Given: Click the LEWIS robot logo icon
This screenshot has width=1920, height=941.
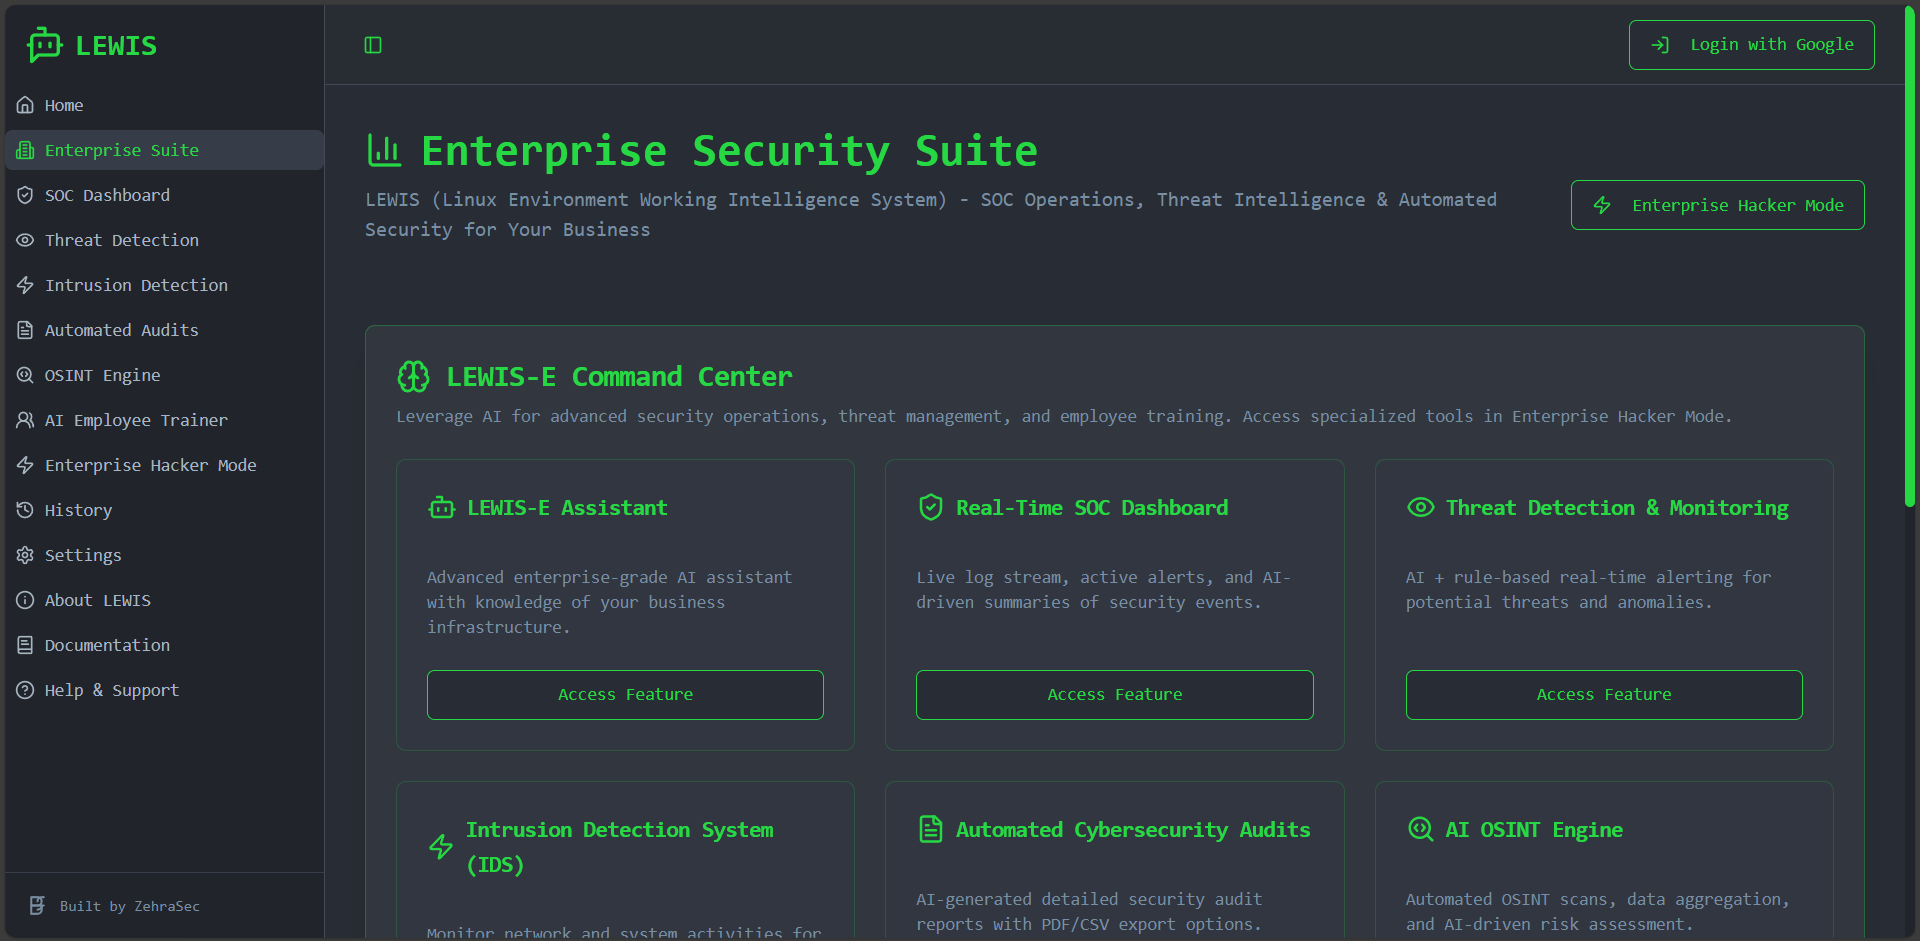Looking at the screenshot, I should coord(44,45).
